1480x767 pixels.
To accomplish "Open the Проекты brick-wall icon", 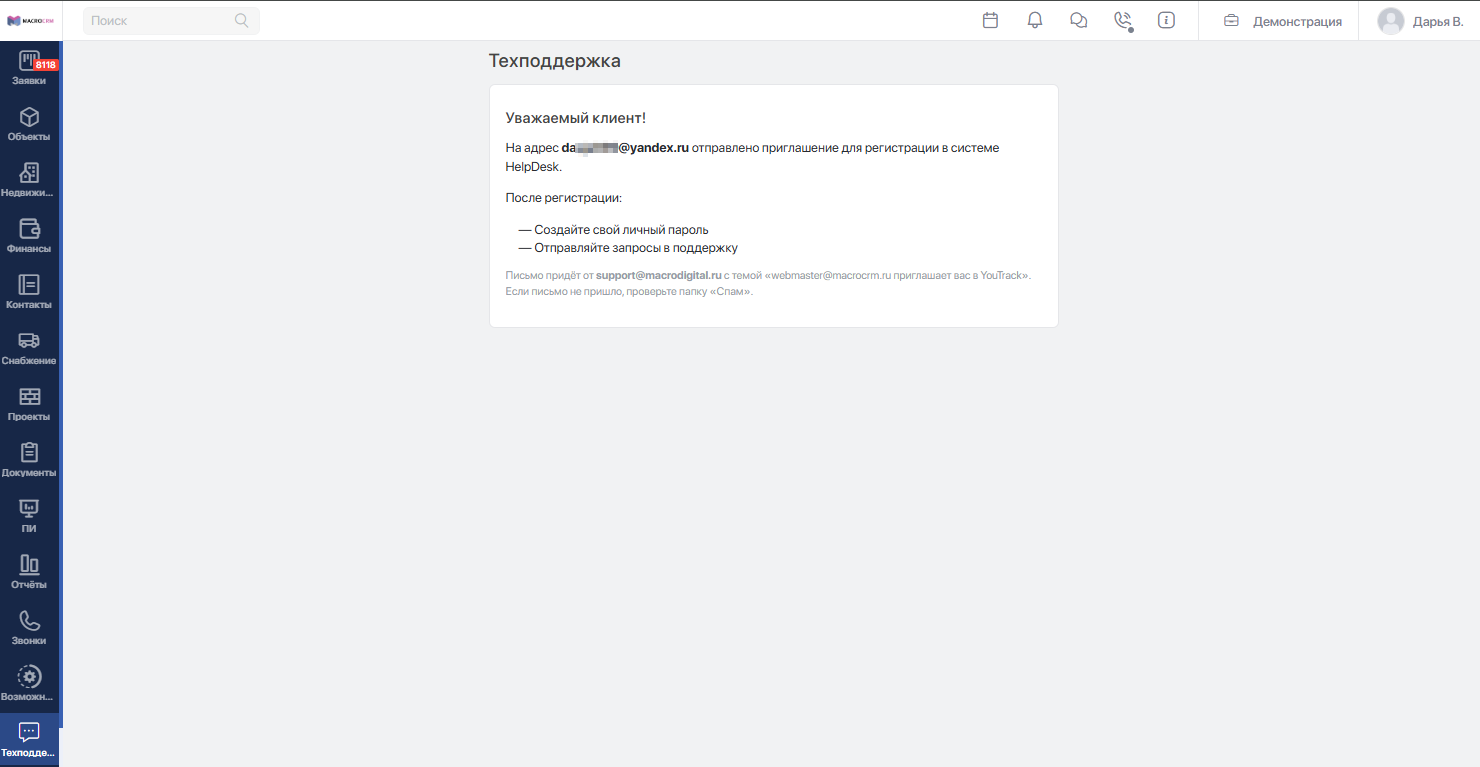I will (29, 405).
